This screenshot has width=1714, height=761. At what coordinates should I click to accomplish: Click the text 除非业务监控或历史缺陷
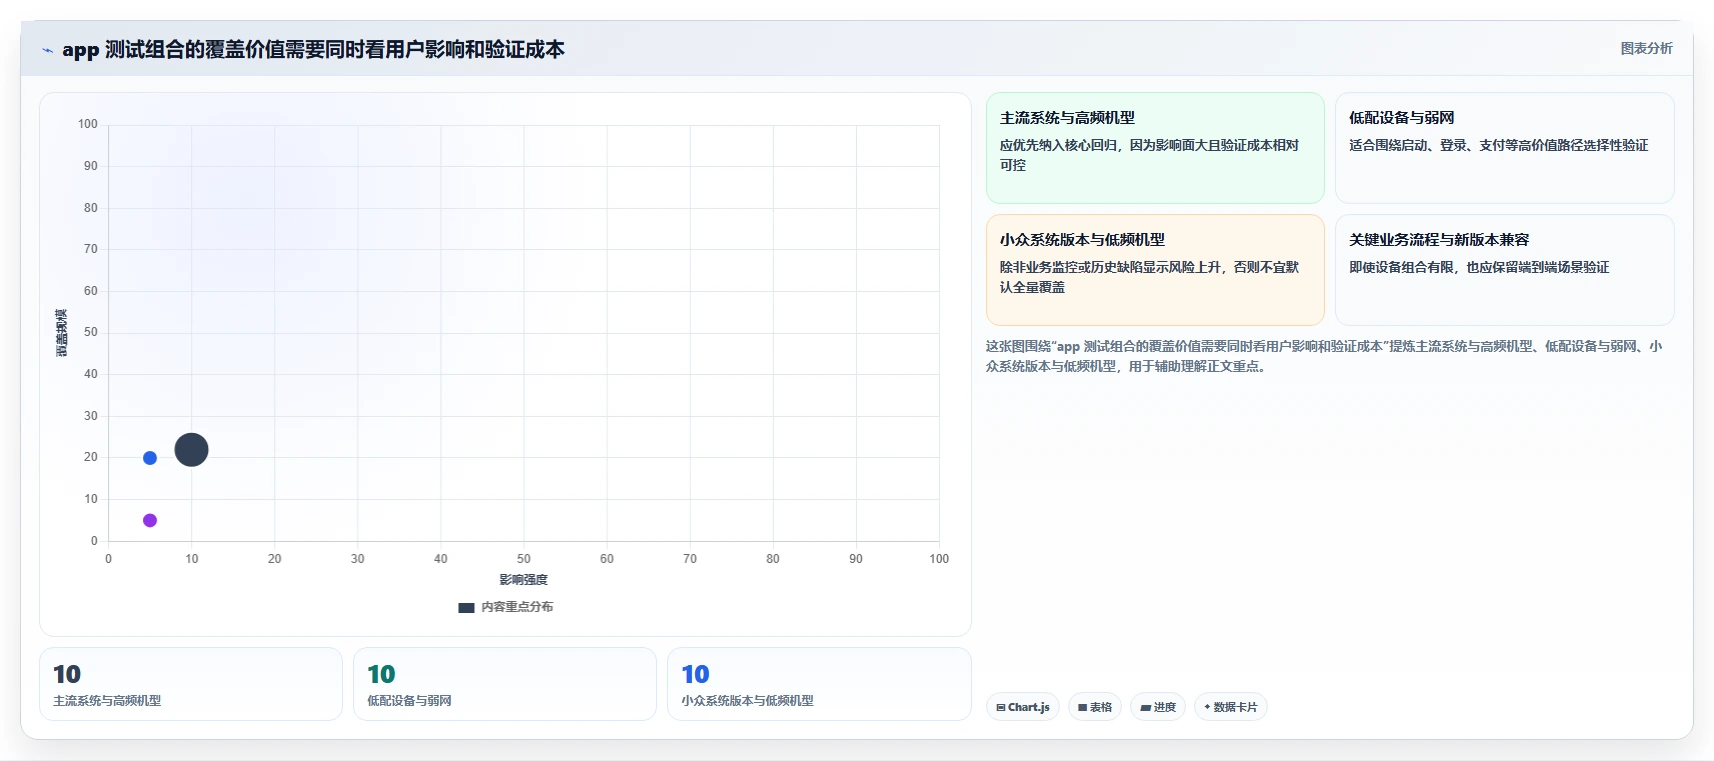[x=1150, y=277]
